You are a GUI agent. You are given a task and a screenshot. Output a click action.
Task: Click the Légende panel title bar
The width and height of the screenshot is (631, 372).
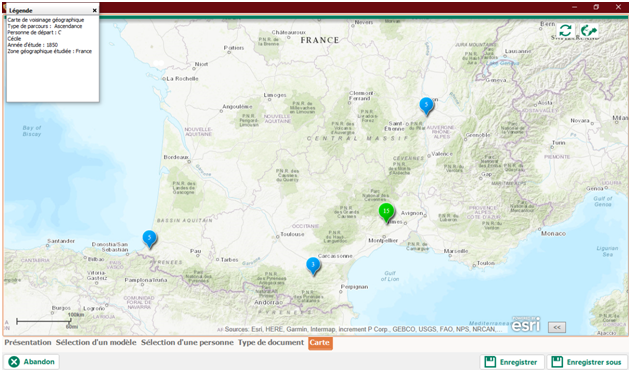tap(48, 10)
